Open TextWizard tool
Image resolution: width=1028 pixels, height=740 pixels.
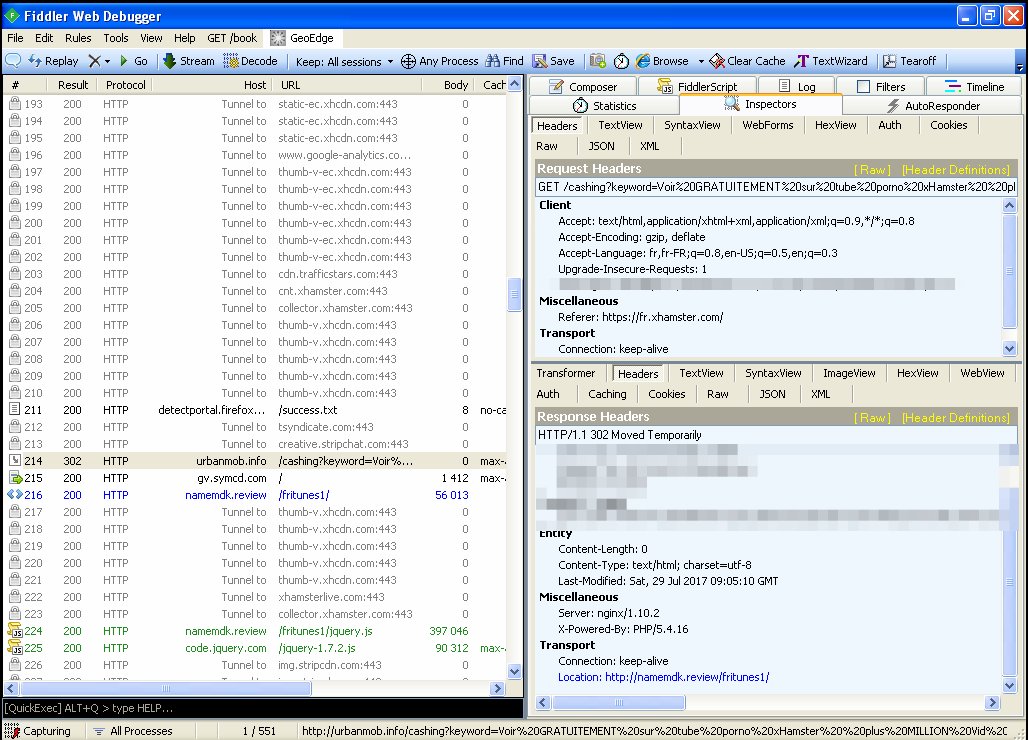(831, 61)
